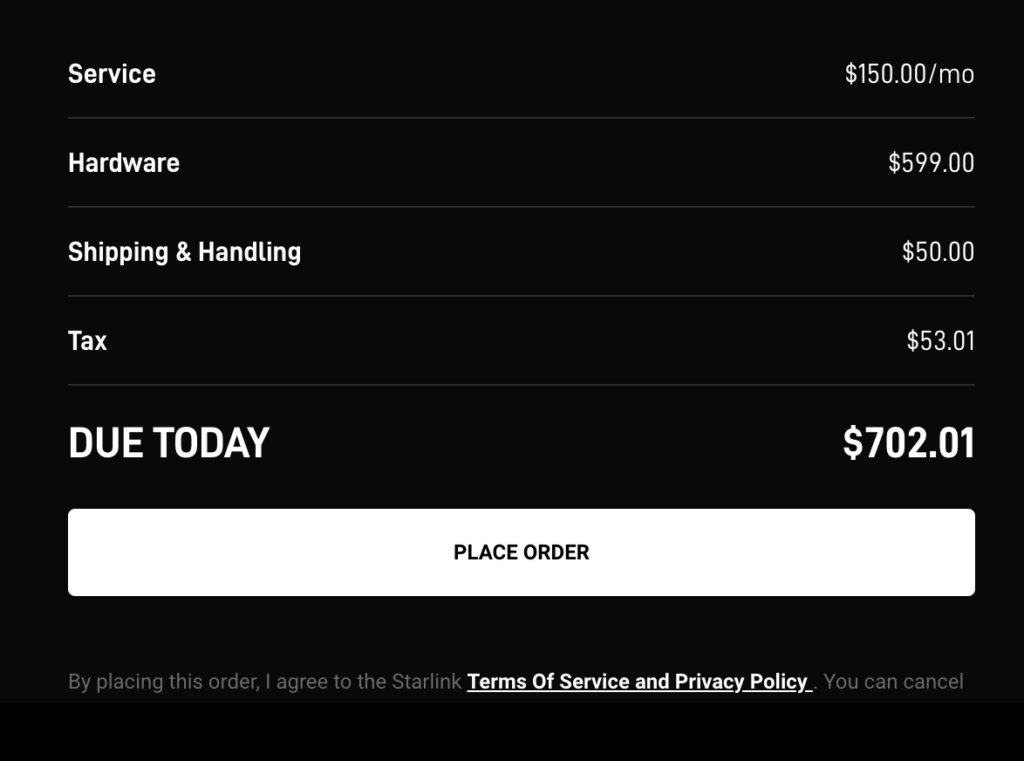The width and height of the screenshot is (1024, 761).
Task: Click the PLACE ORDER button
Action: [x=521, y=552]
